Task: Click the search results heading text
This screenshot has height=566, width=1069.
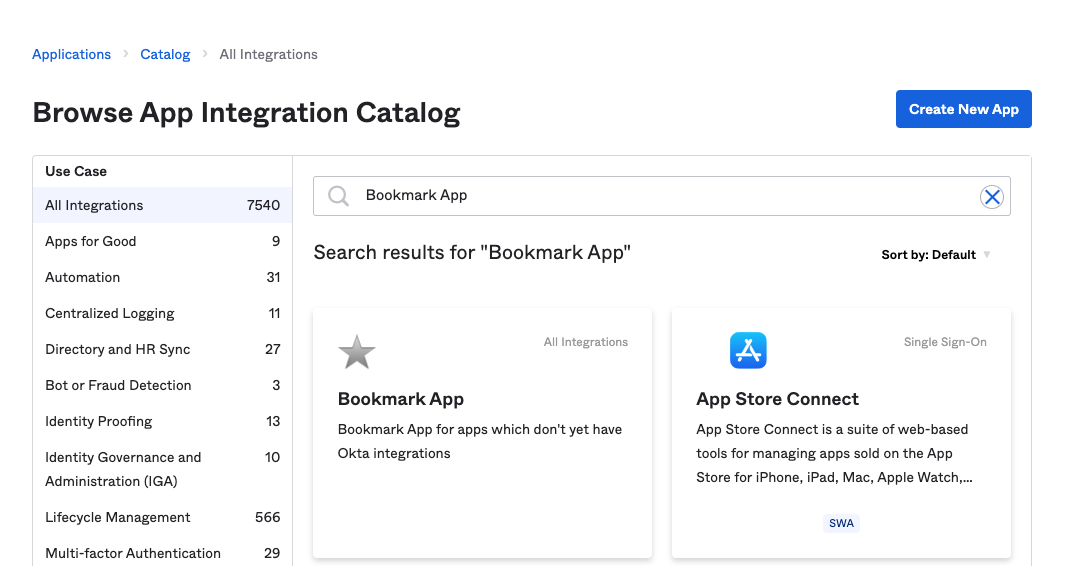Action: [x=472, y=253]
